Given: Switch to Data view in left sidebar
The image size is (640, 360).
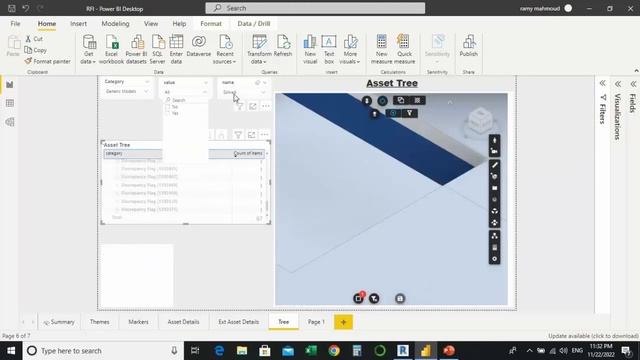Looking at the screenshot, I should pyautogui.click(x=9, y=103).
